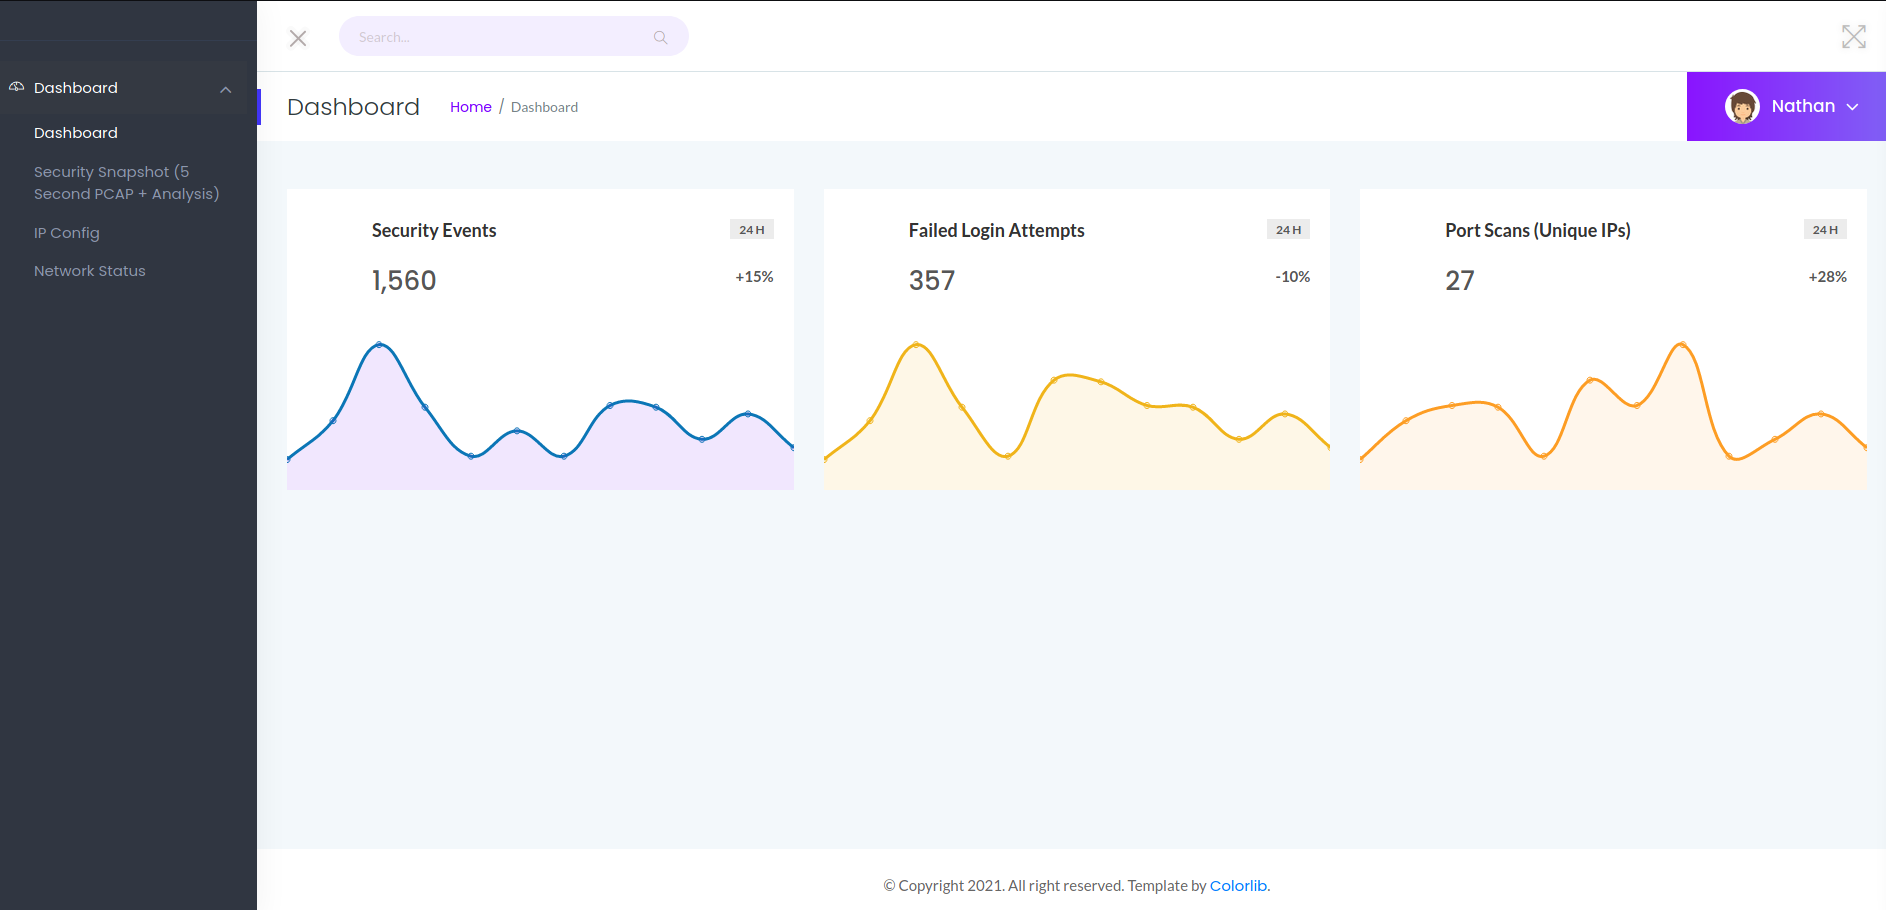1886x910 pixels.
Task: Open fullscreen with the expand arrows icon
Action: [1854, 36]
